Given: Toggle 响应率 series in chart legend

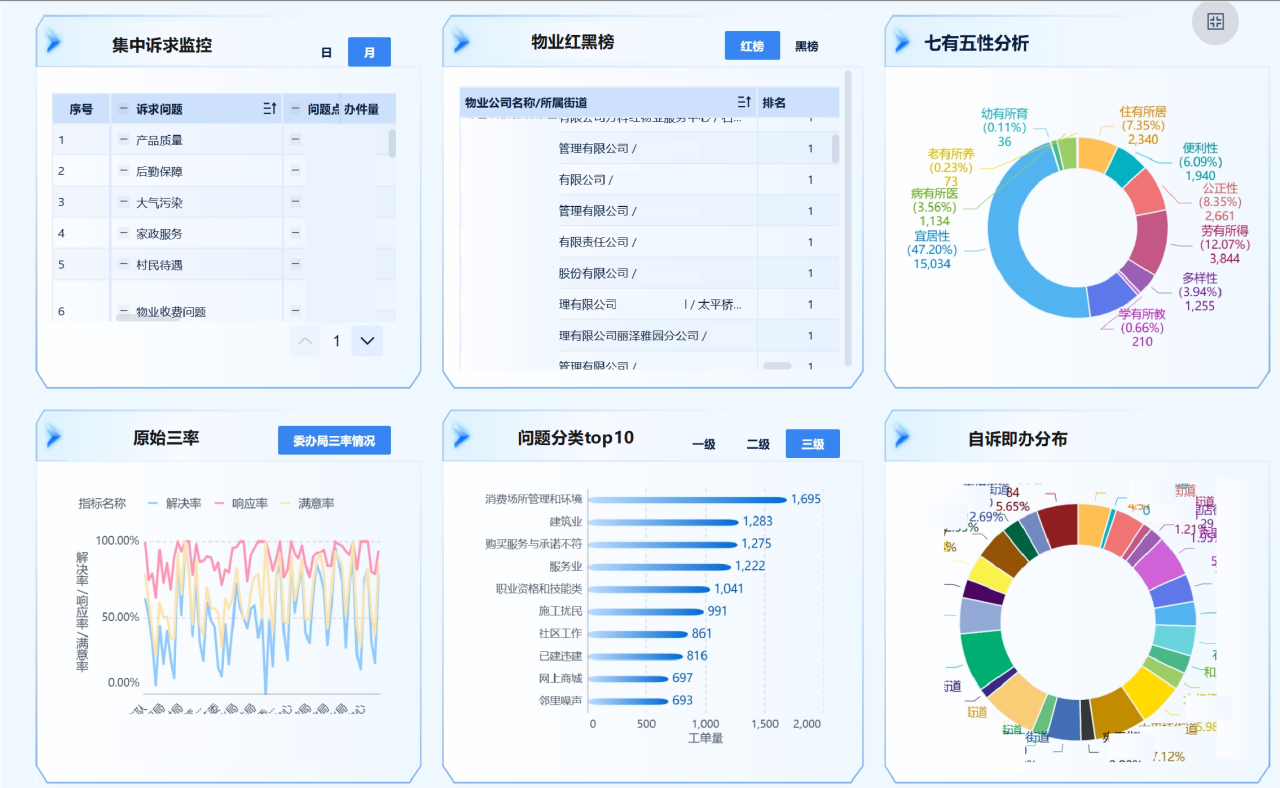Looking at the screenshot, I should [x=239, y=503].
